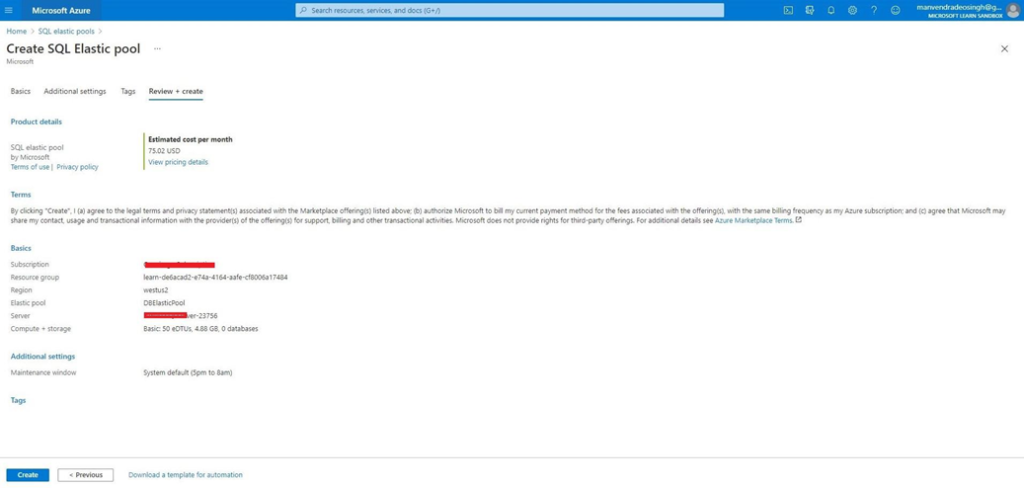This screenshot has width=1024, height=488.
Task: Click the Additional settings section heading
Action: [42, 357]
